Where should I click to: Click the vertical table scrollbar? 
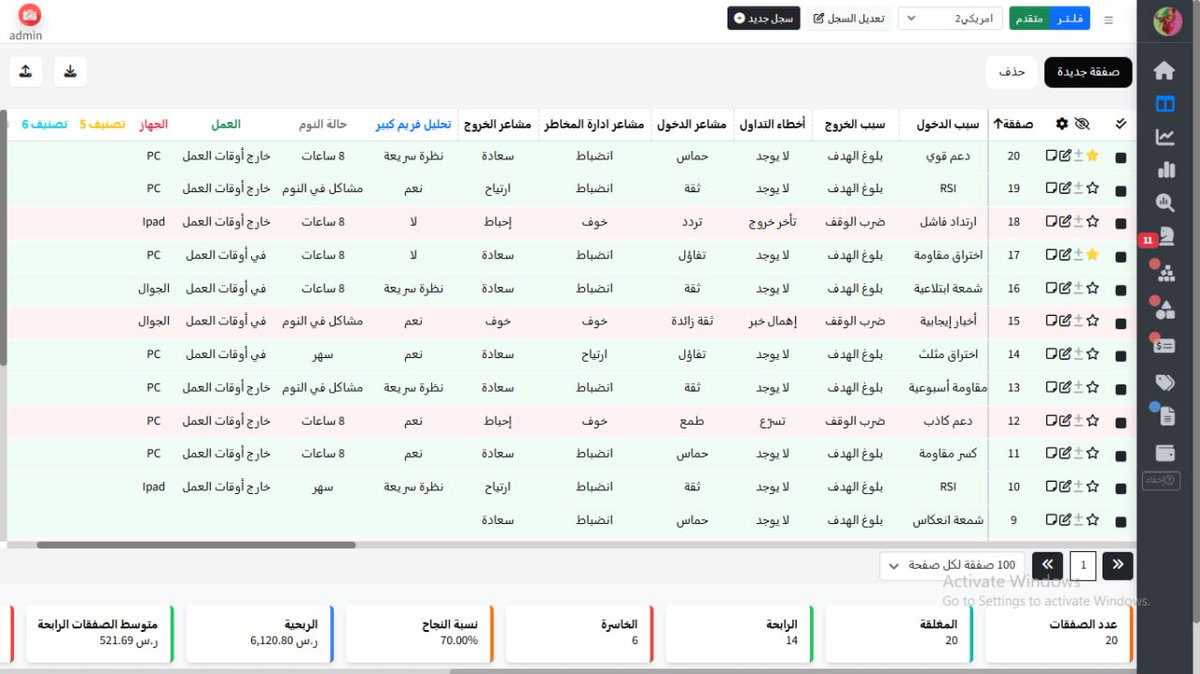click(x=3, y=240)
